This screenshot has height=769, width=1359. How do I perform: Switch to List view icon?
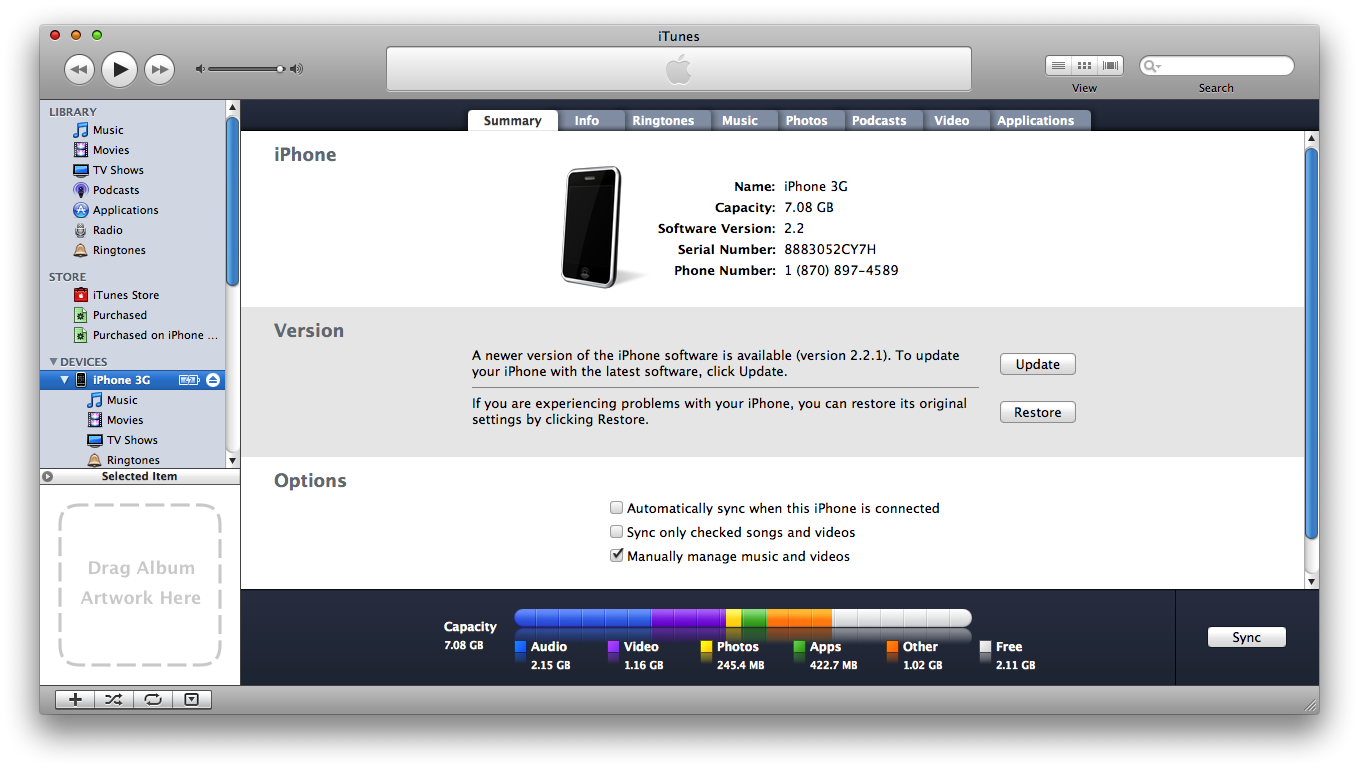click(1058, 66)
